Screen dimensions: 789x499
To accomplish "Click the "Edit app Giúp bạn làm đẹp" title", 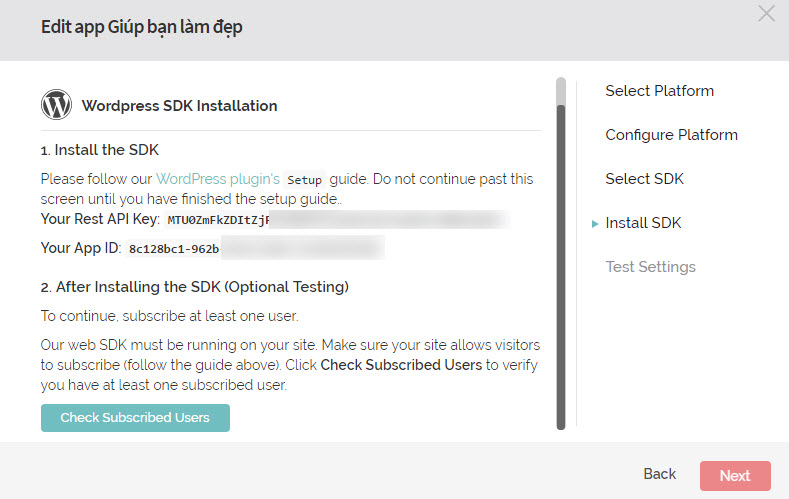I will point(141,27).
